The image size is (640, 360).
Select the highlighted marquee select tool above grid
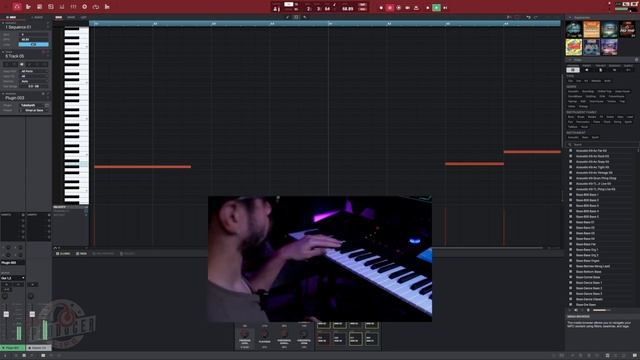click(x=296, y=18)
